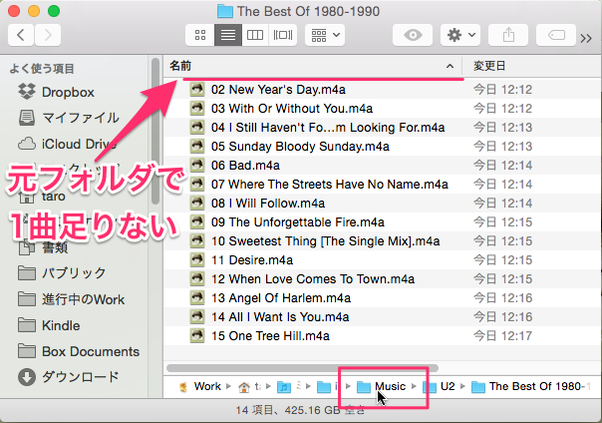Click the Quick Look eye button
This screenshot has width=602, height=423.
click(x=413, y=35)
